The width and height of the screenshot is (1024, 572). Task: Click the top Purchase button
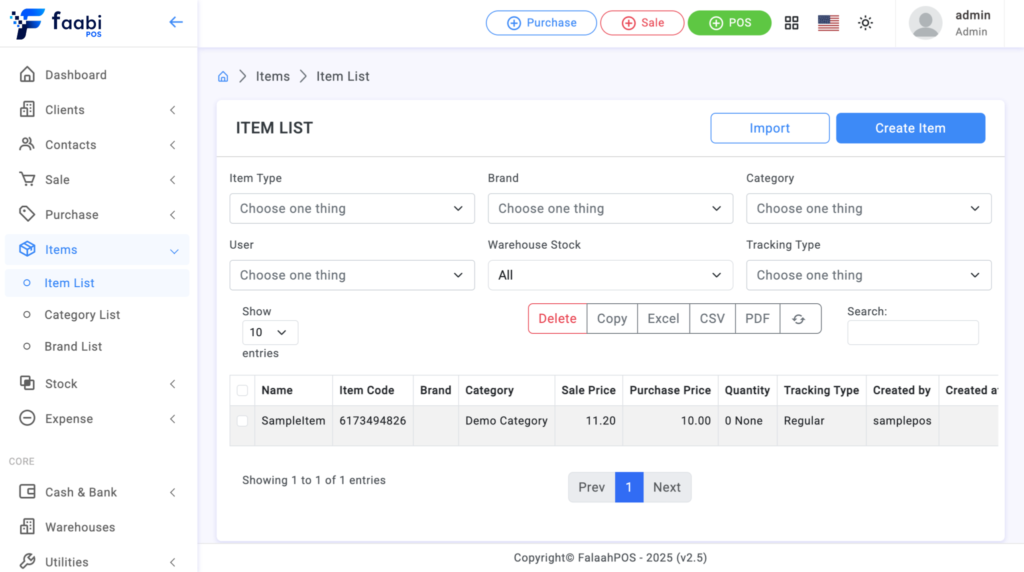point(541,23)
